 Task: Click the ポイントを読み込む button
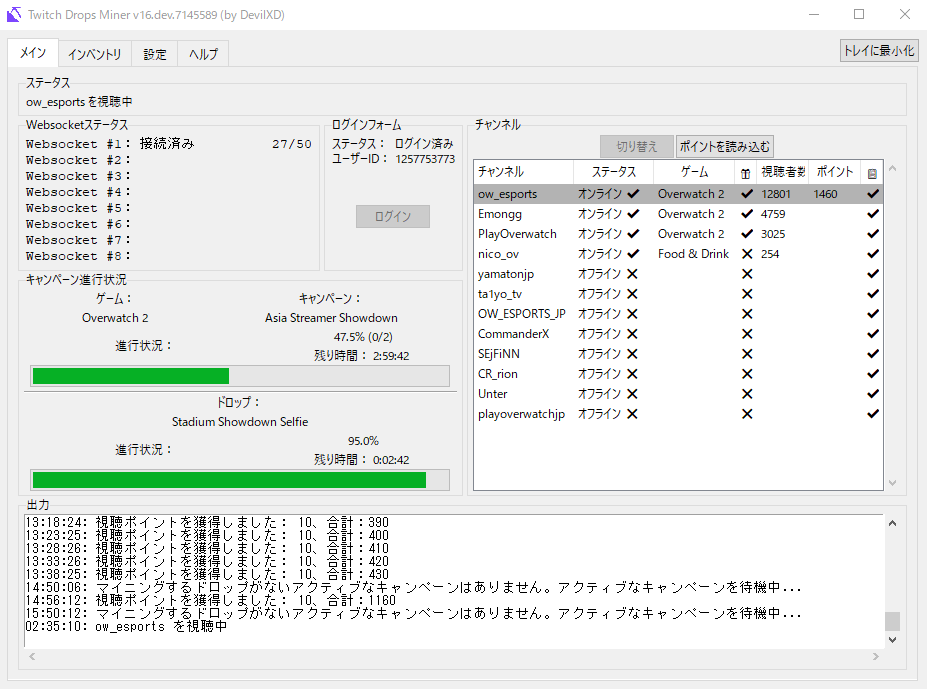click(x=725, y=147)
